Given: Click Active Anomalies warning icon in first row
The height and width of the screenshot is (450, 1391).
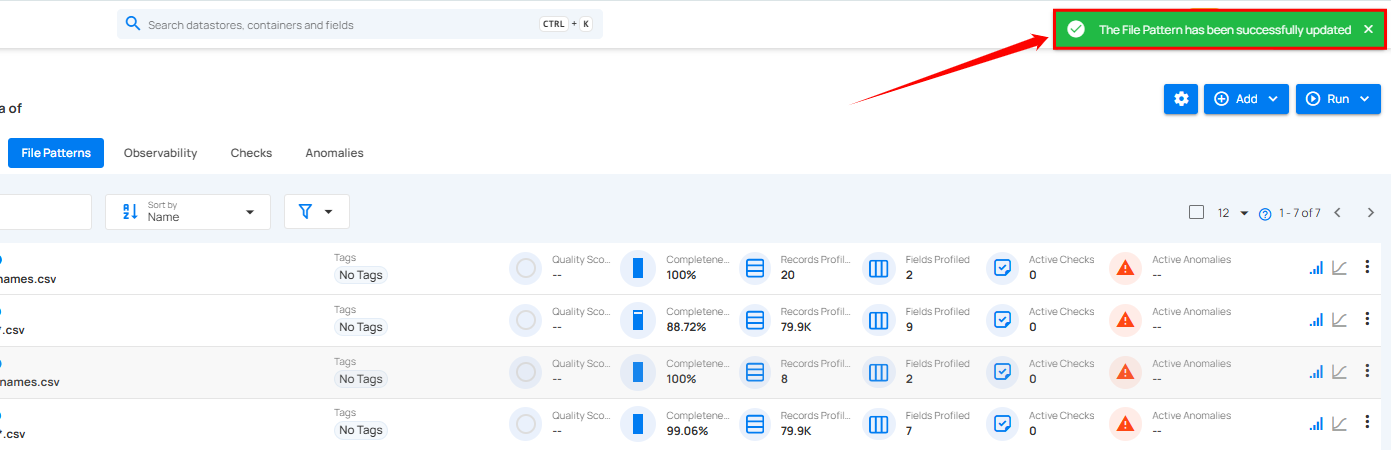Looking at the screenshot, I should pyautogui.click(x=1126, y=268).
